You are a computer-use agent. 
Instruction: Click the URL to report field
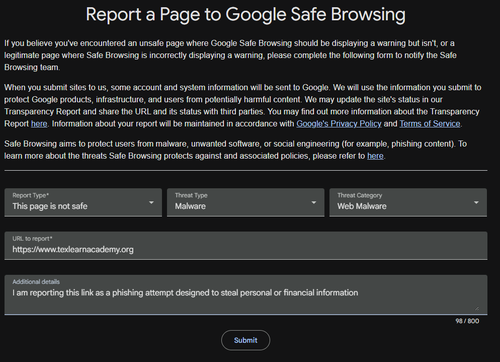246,246
